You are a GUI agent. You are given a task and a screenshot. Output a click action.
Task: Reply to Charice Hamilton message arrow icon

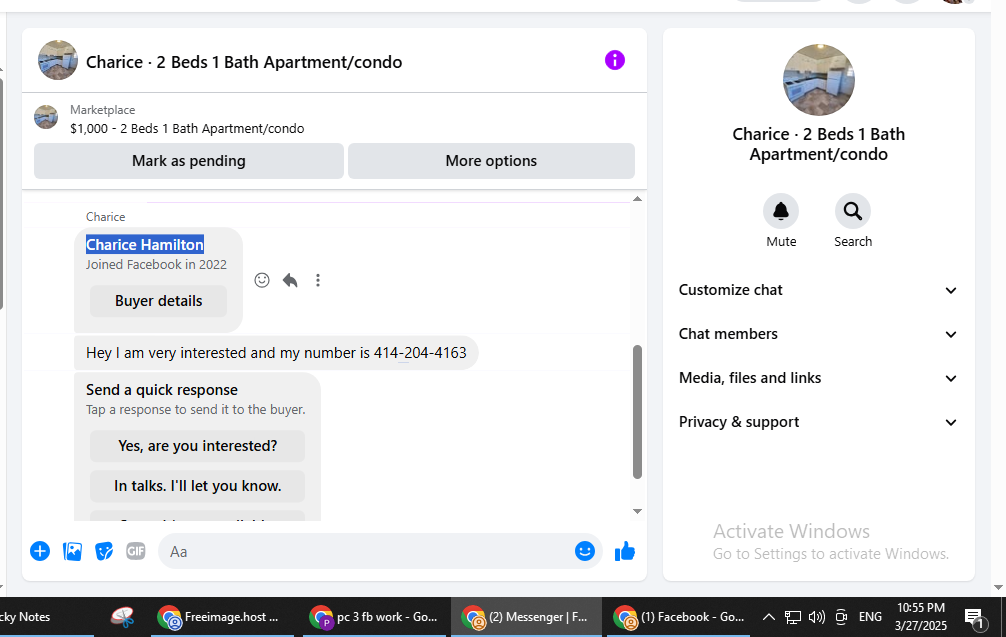(x=290, y=280)
